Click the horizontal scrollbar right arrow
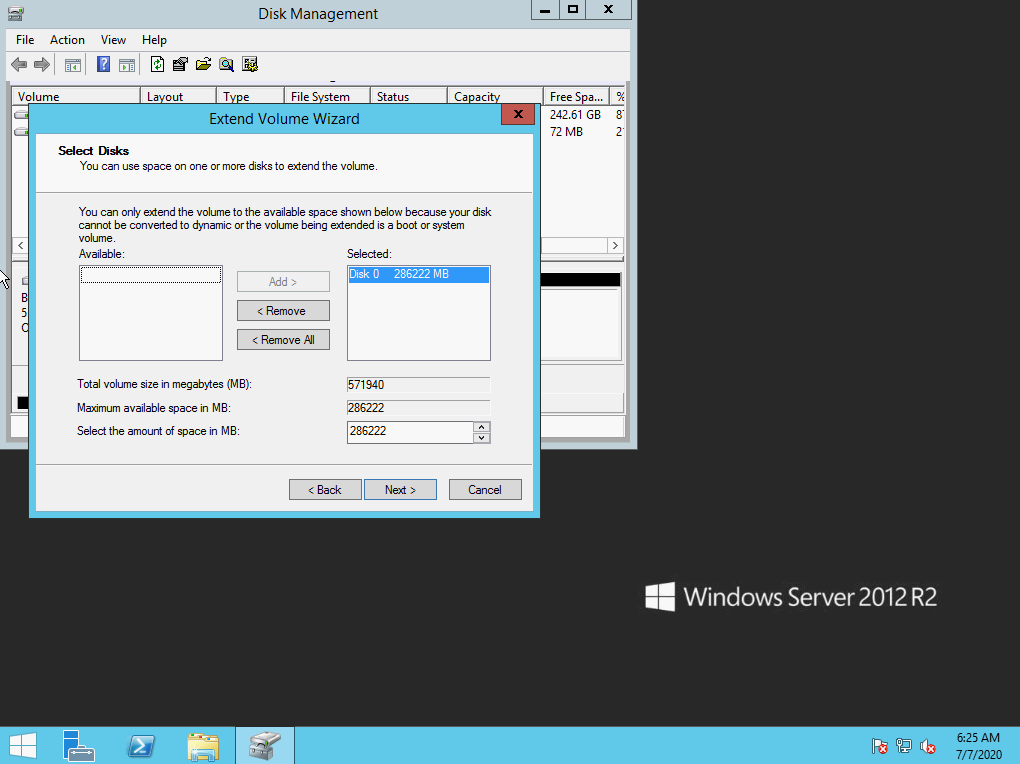 click(615, 245)
